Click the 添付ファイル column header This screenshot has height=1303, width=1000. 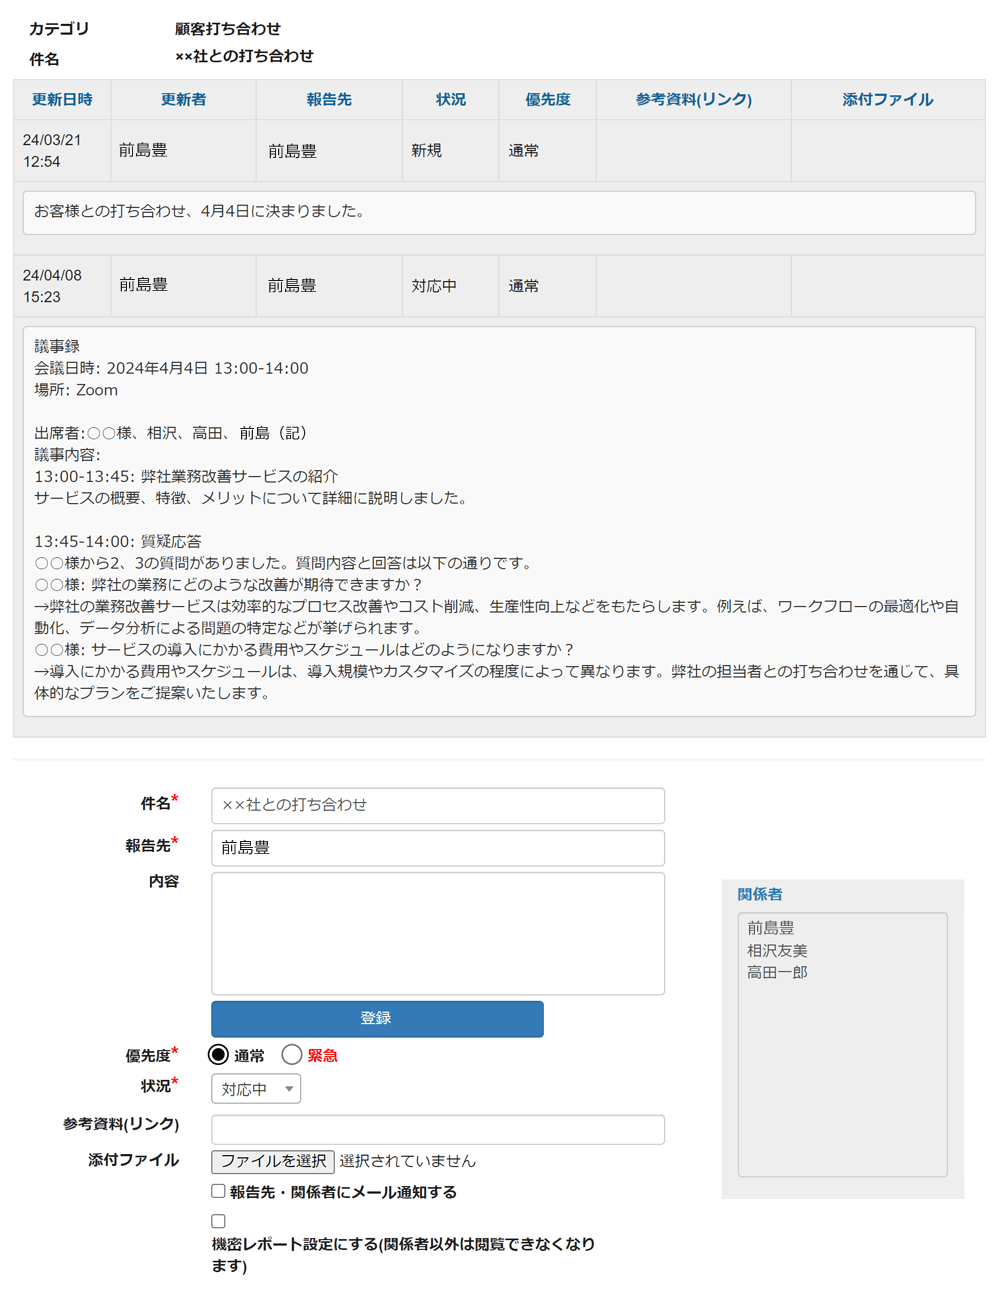click(x=888, y=100)
